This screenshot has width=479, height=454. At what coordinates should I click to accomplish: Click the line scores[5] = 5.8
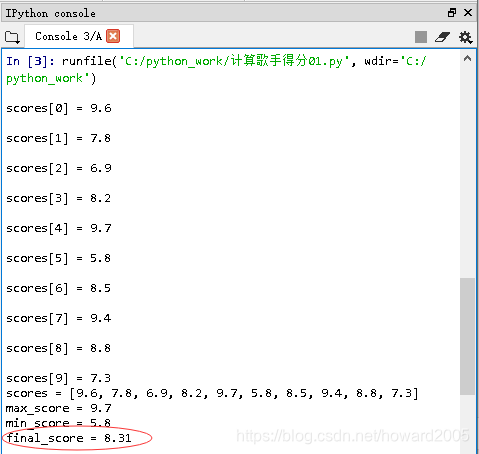[x=58, y=258]
